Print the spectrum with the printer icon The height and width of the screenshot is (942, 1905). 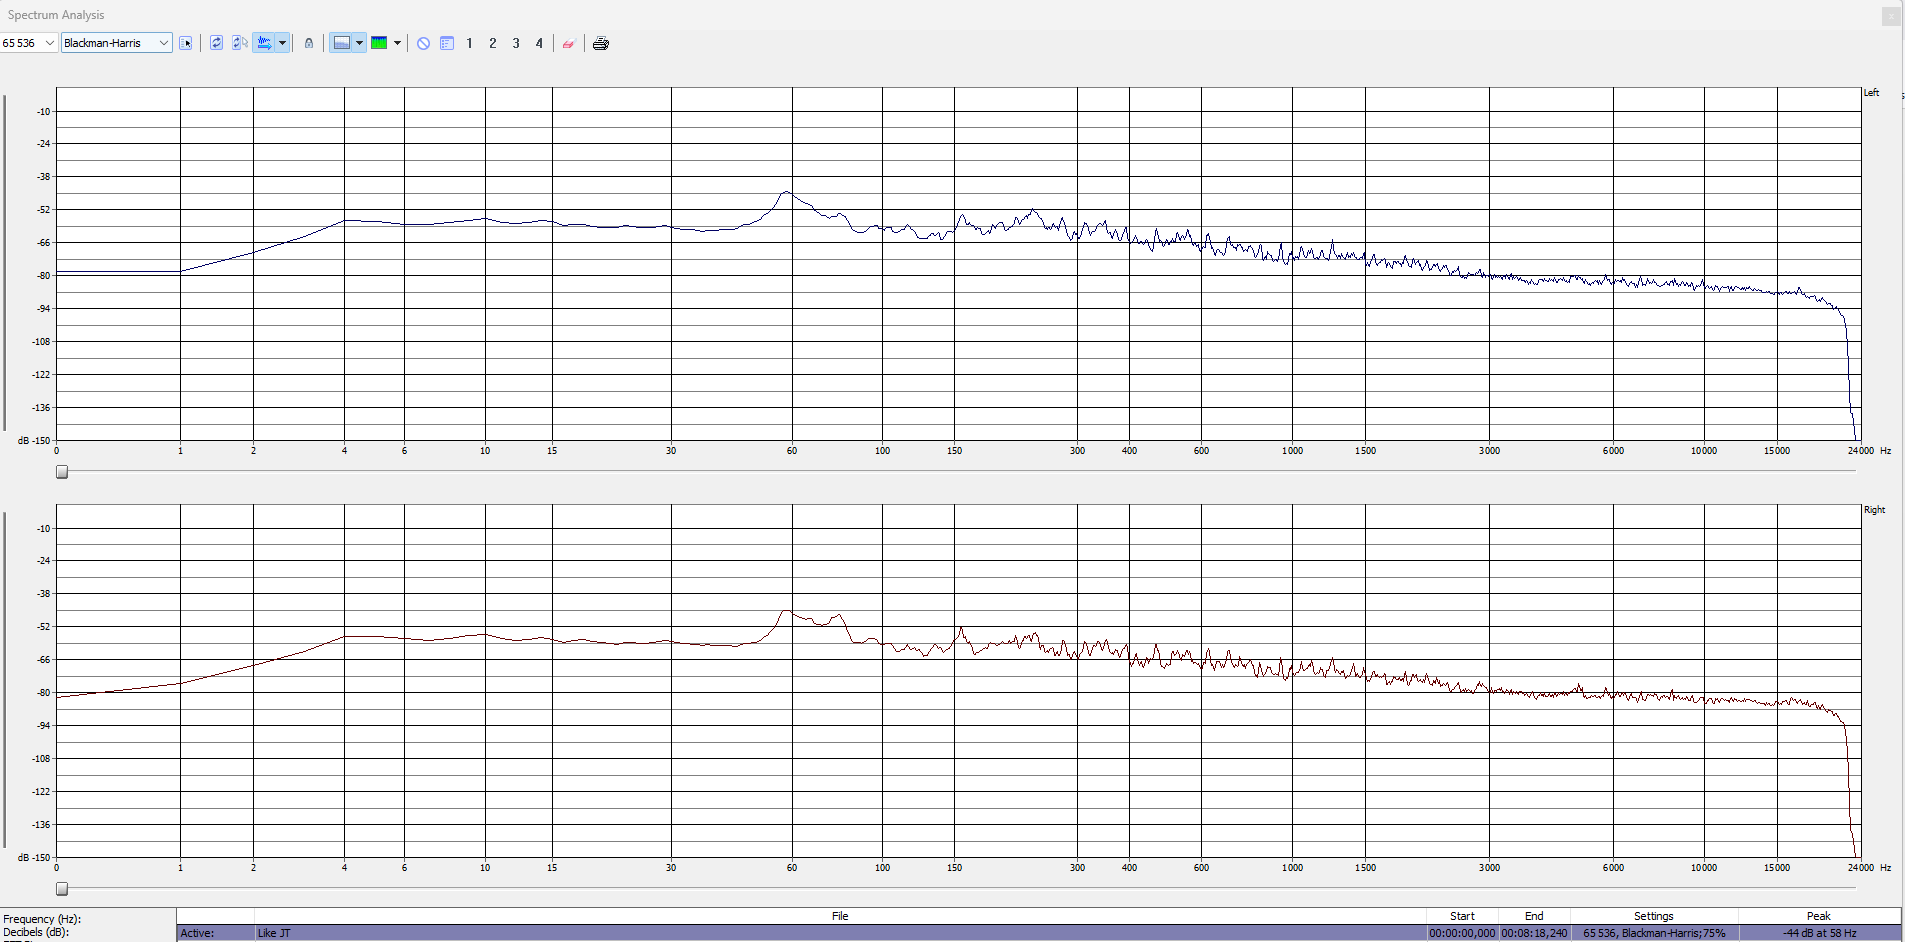click(601, 43)
